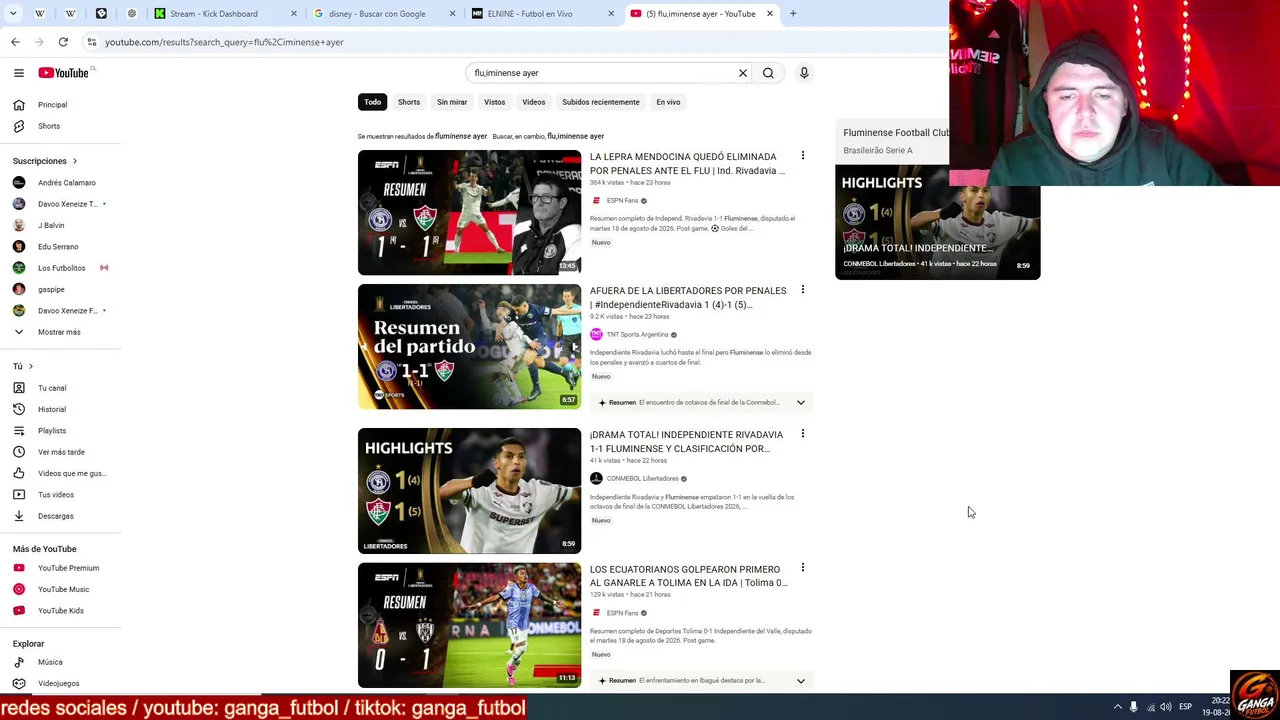Play the LA LEPRA resumen thumbnail
Image resolution: width=1280 pixels, height=720 pixels.
tap(469, 212)
